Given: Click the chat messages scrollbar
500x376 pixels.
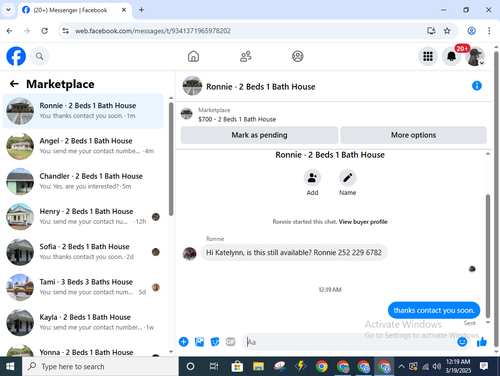Looking at the screenshot, I should coord(488,256).
